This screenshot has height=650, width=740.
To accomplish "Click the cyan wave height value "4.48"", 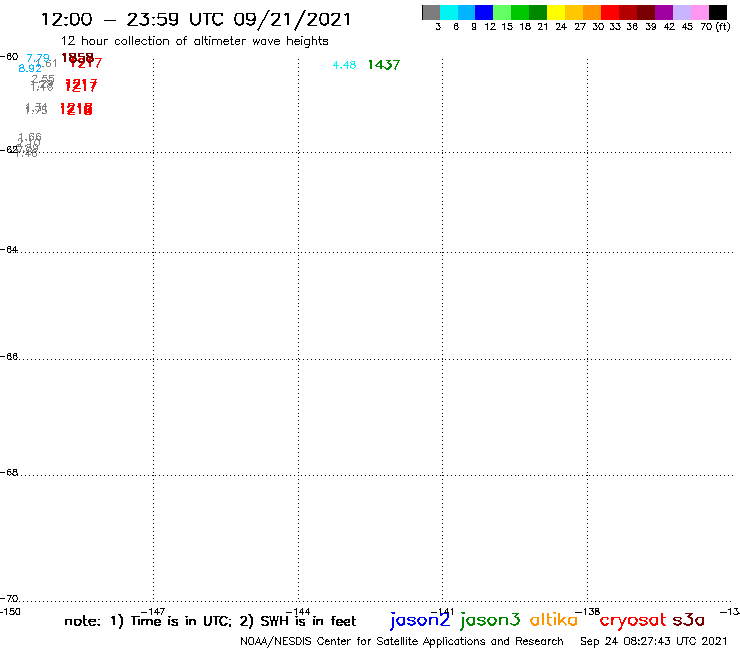I will pos(344,65).
